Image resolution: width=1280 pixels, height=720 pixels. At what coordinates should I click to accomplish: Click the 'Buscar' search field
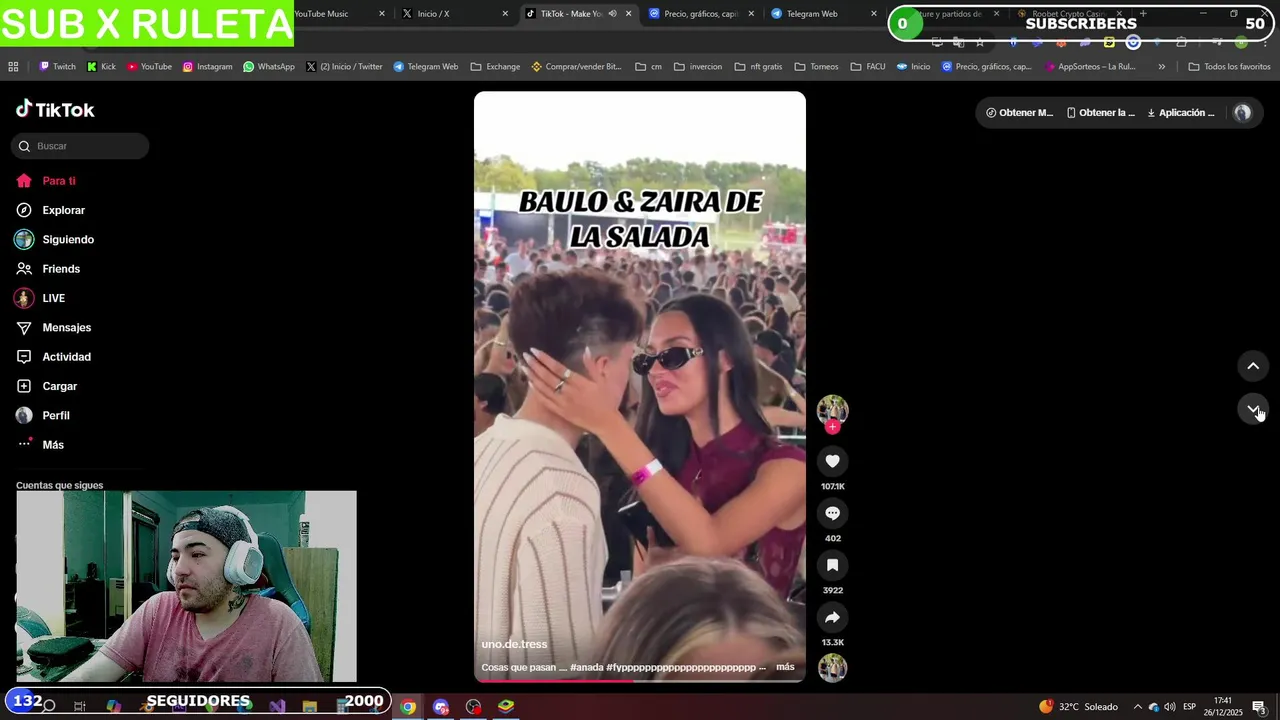point(80,146)
